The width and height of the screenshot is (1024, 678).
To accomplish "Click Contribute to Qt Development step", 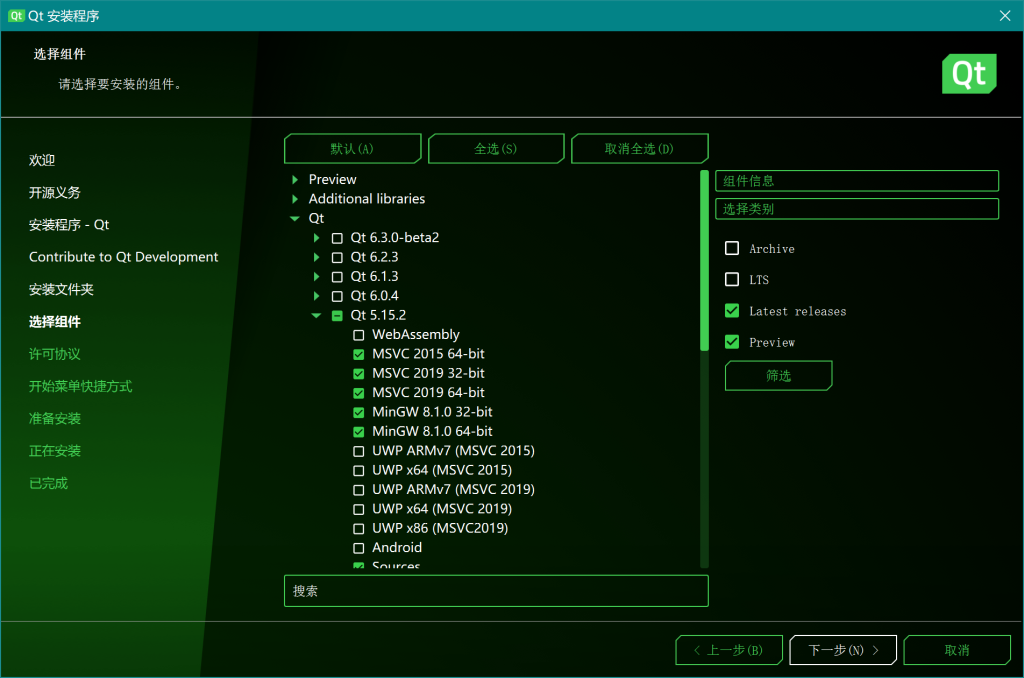I will point(123,257).
